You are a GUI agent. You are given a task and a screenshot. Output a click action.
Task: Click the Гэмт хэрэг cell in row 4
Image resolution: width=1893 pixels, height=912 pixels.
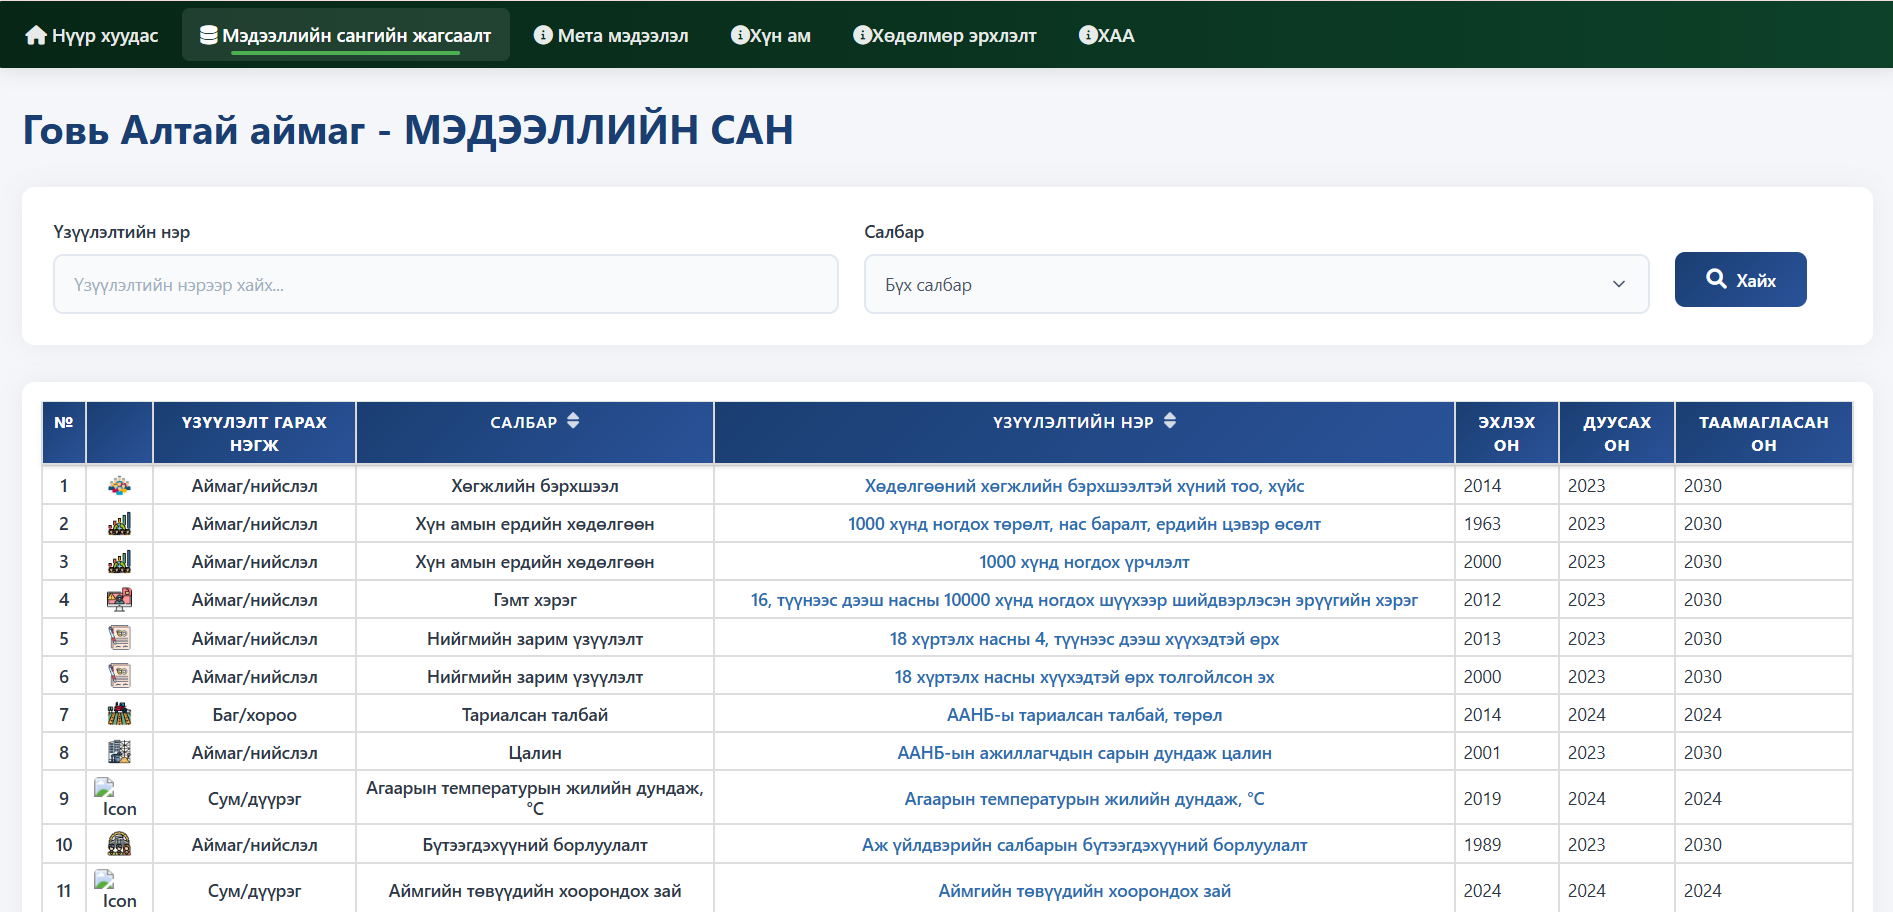(x=535, y=600)
